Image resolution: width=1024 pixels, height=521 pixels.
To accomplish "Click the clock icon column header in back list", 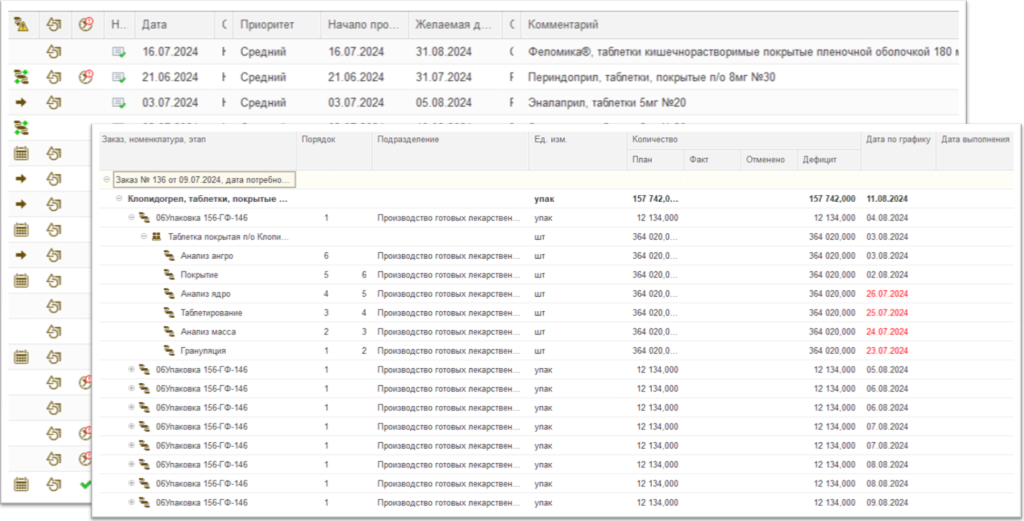I will (x=86, y=25).
